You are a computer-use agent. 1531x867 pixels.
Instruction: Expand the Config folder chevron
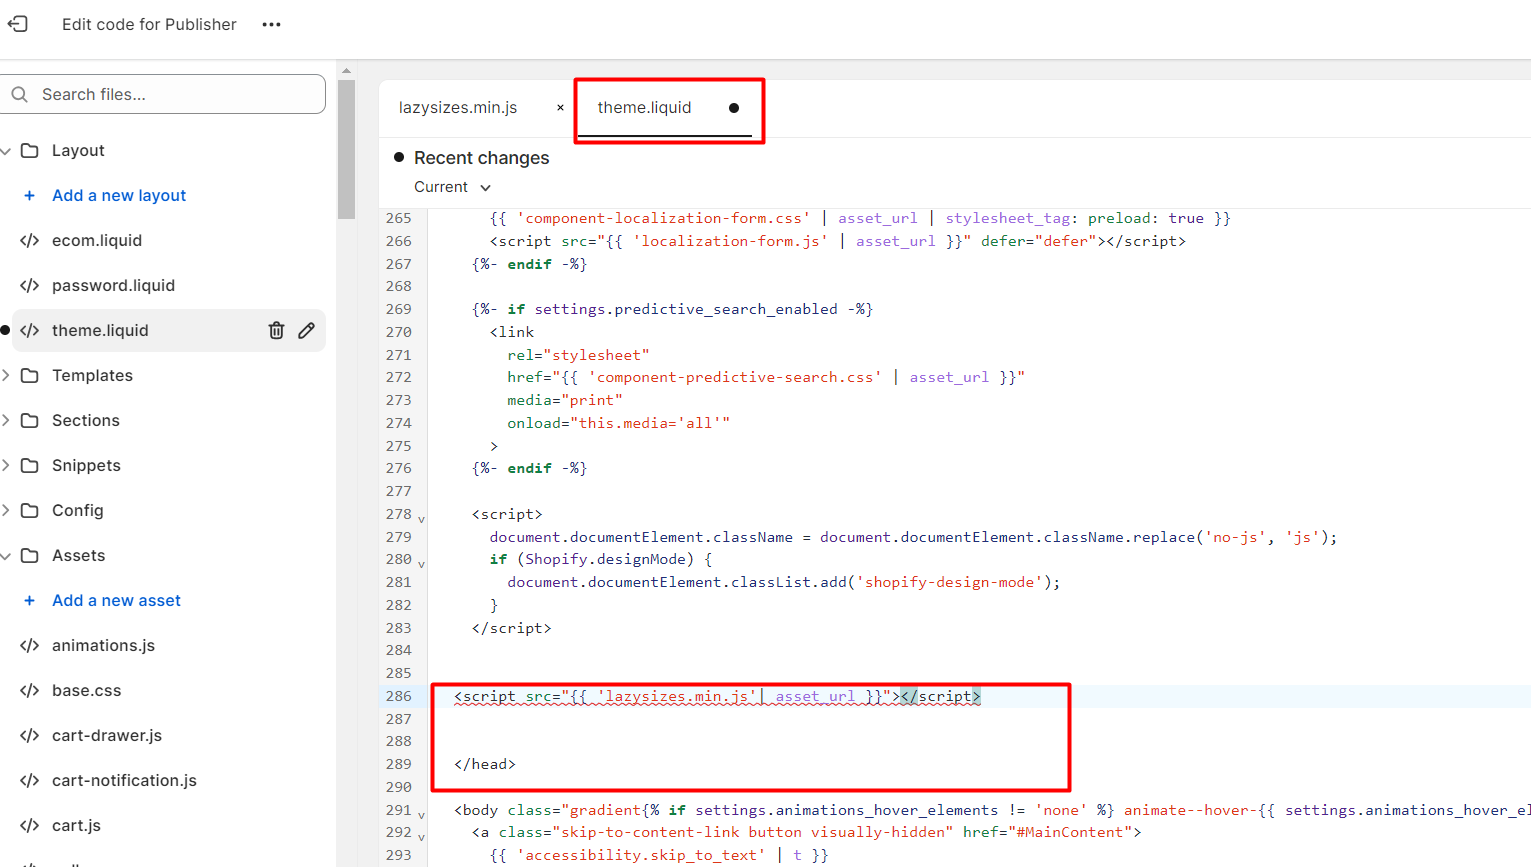[x=6, y=510]
